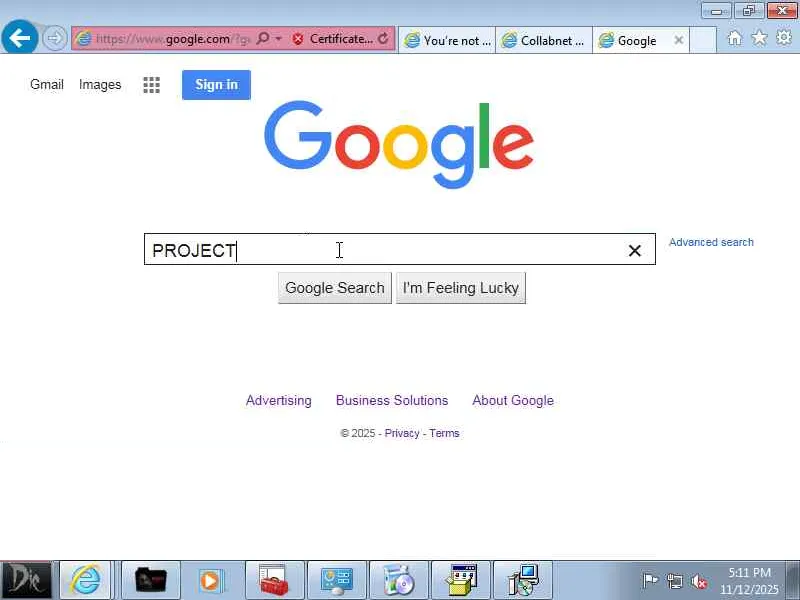Open Advanced search link
The height and width of the screenshot is (600, 800).
[711, 242]
